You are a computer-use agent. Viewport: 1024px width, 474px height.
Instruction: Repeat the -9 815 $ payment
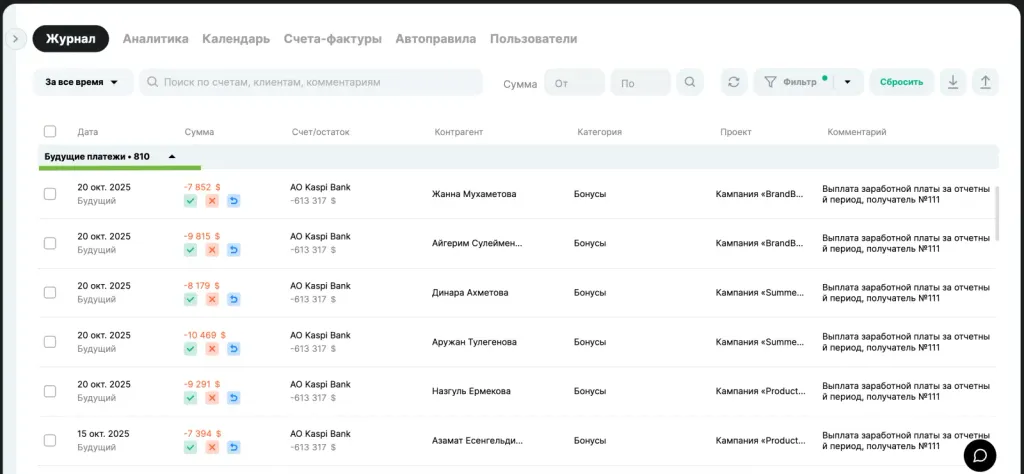click(x=234, y=250)
